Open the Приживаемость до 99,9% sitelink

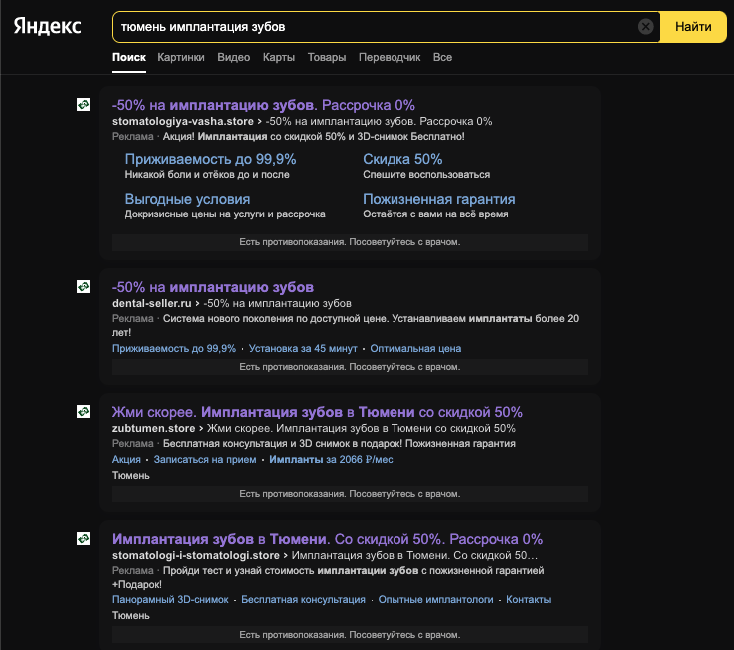pos(210,159)
